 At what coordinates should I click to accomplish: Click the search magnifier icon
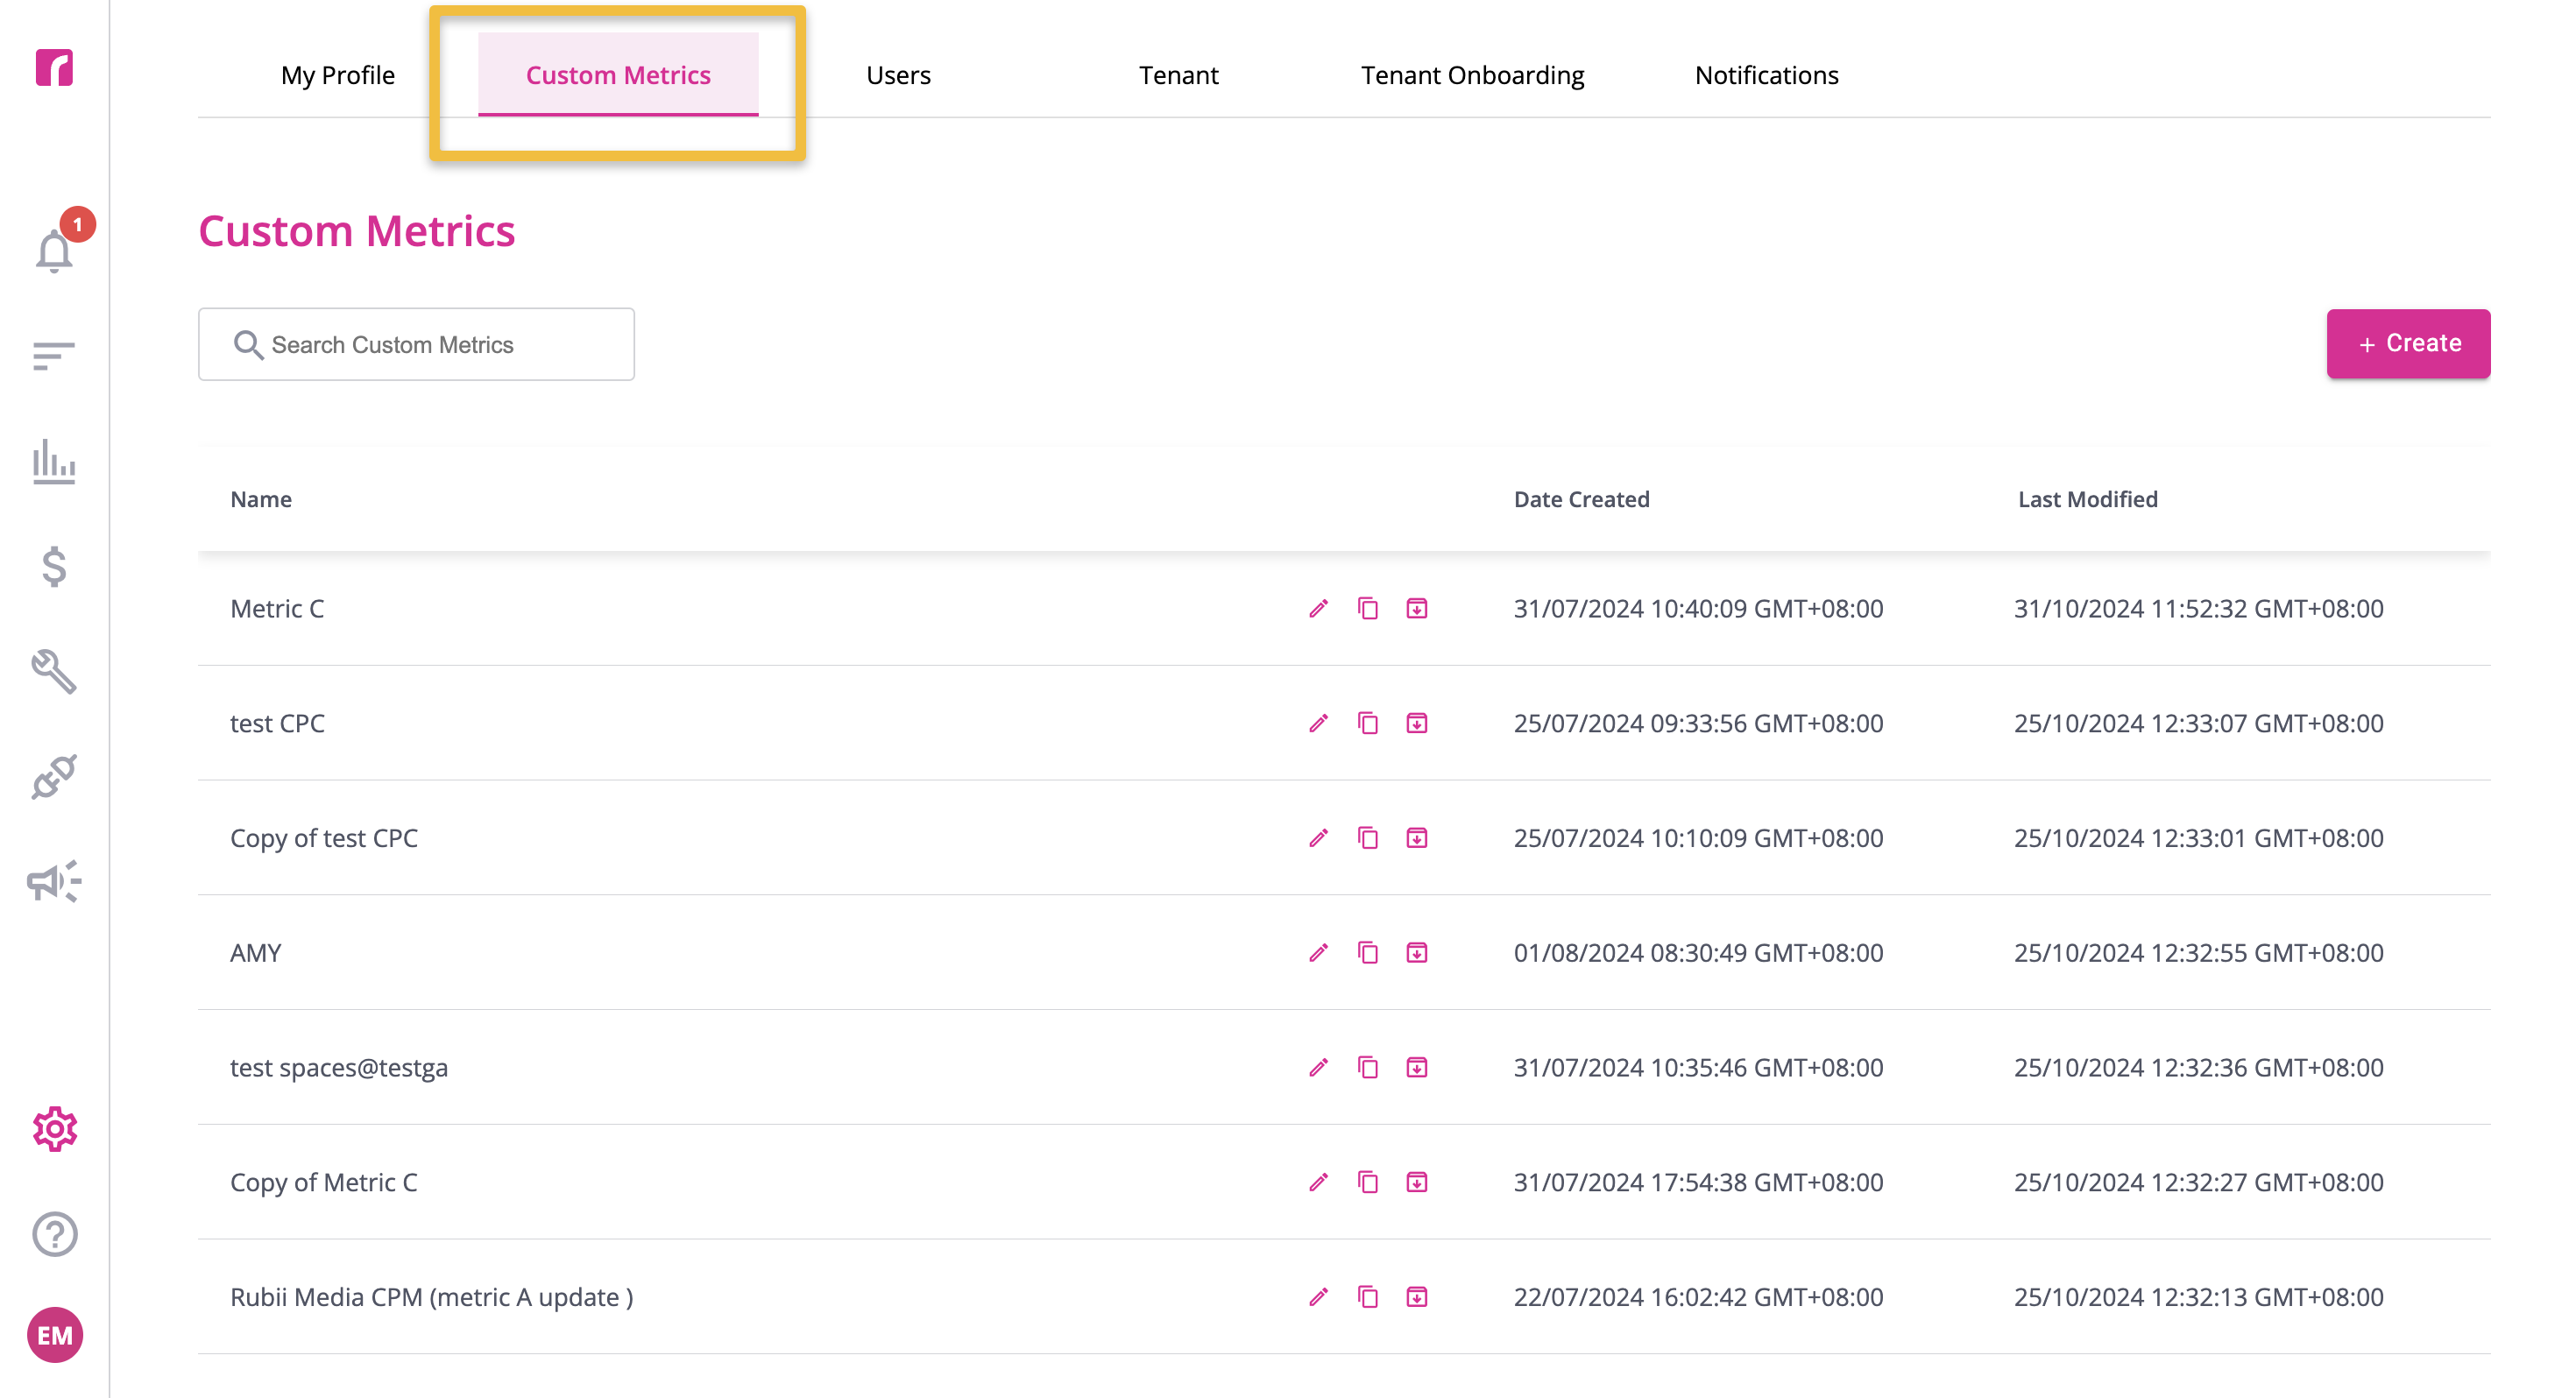(248, 345)
